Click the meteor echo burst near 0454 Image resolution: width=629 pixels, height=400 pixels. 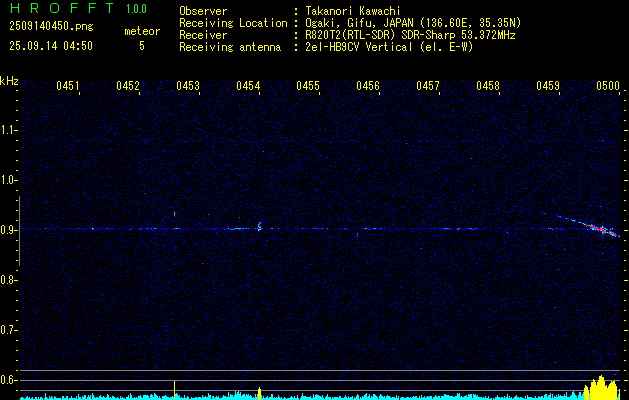coord(259,227)
